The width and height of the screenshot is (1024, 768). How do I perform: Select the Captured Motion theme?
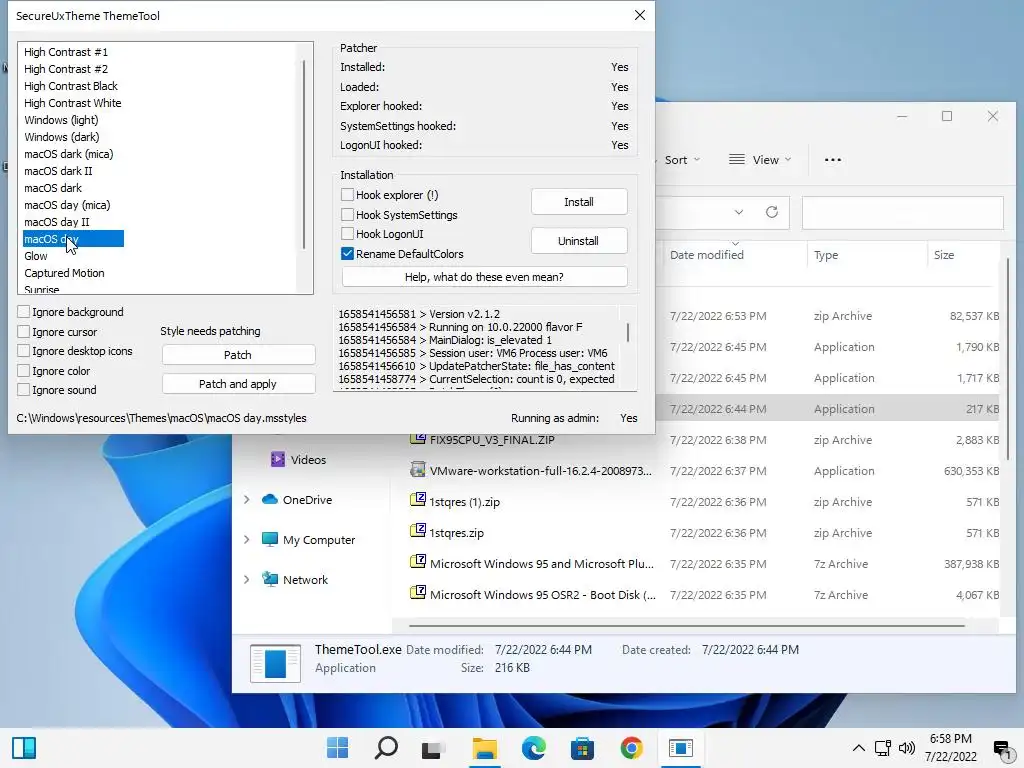click(64, 273)
